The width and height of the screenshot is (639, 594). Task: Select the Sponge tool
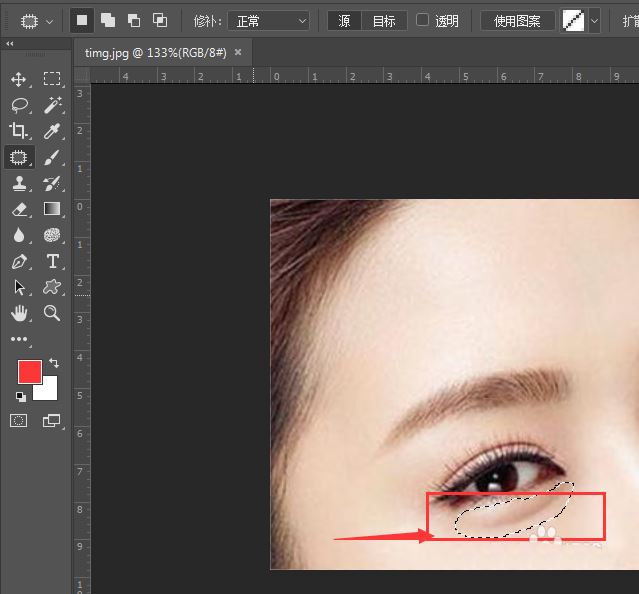(52, 235)
